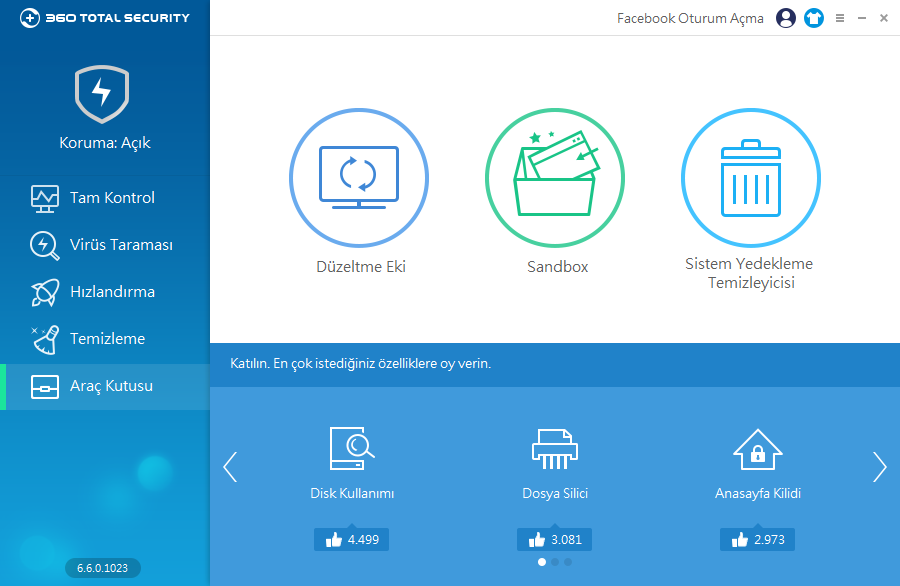
Task: Click the Dosya Silici shredder icon
Action: [x=554, y=449]
